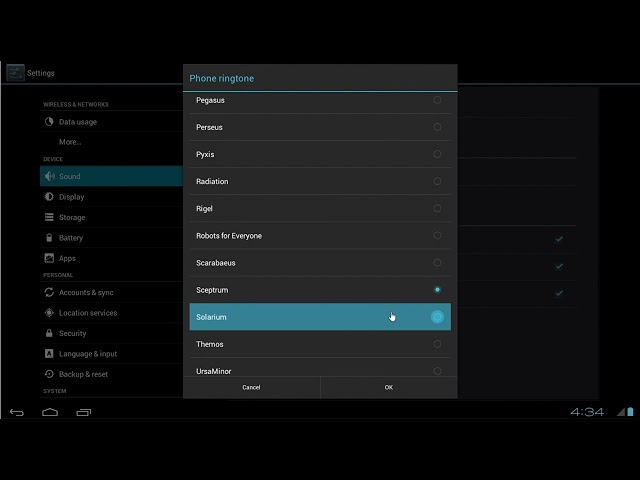
Task: Click the Perseus ringtone name
Action: 209,127
